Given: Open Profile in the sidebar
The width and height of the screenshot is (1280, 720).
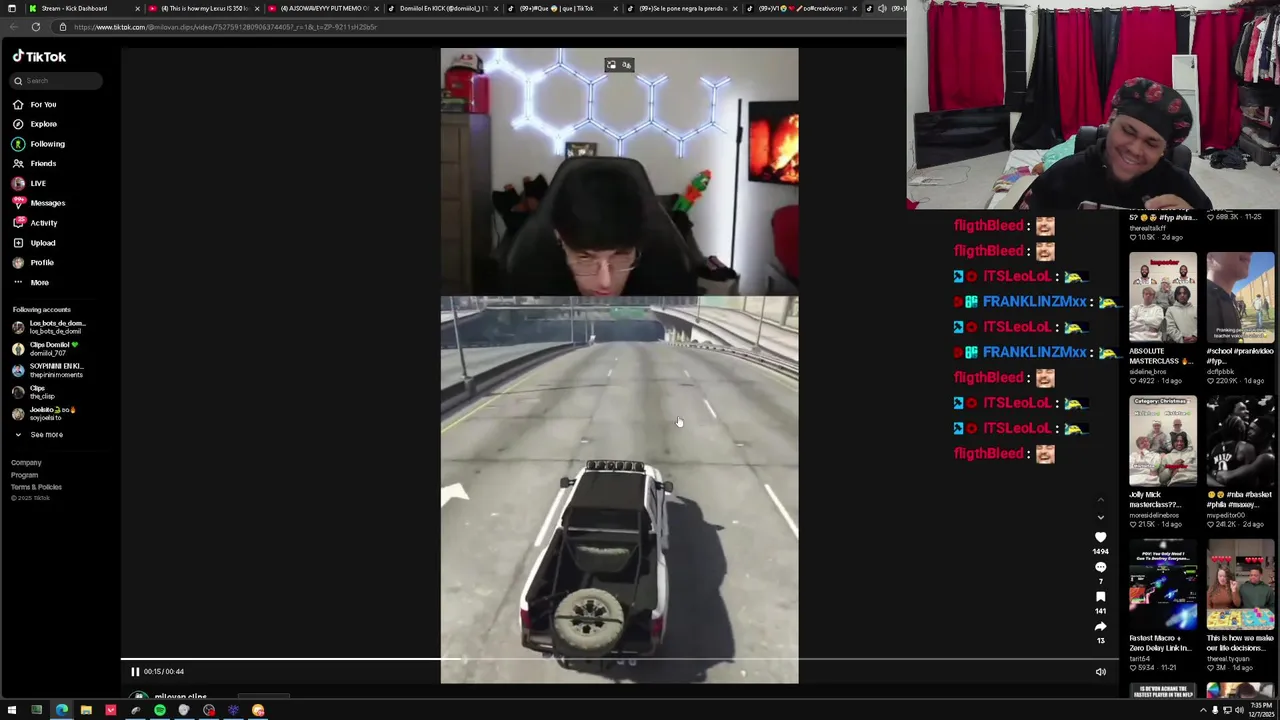Looking at the screenshot, I should click(x=33, y=262).
